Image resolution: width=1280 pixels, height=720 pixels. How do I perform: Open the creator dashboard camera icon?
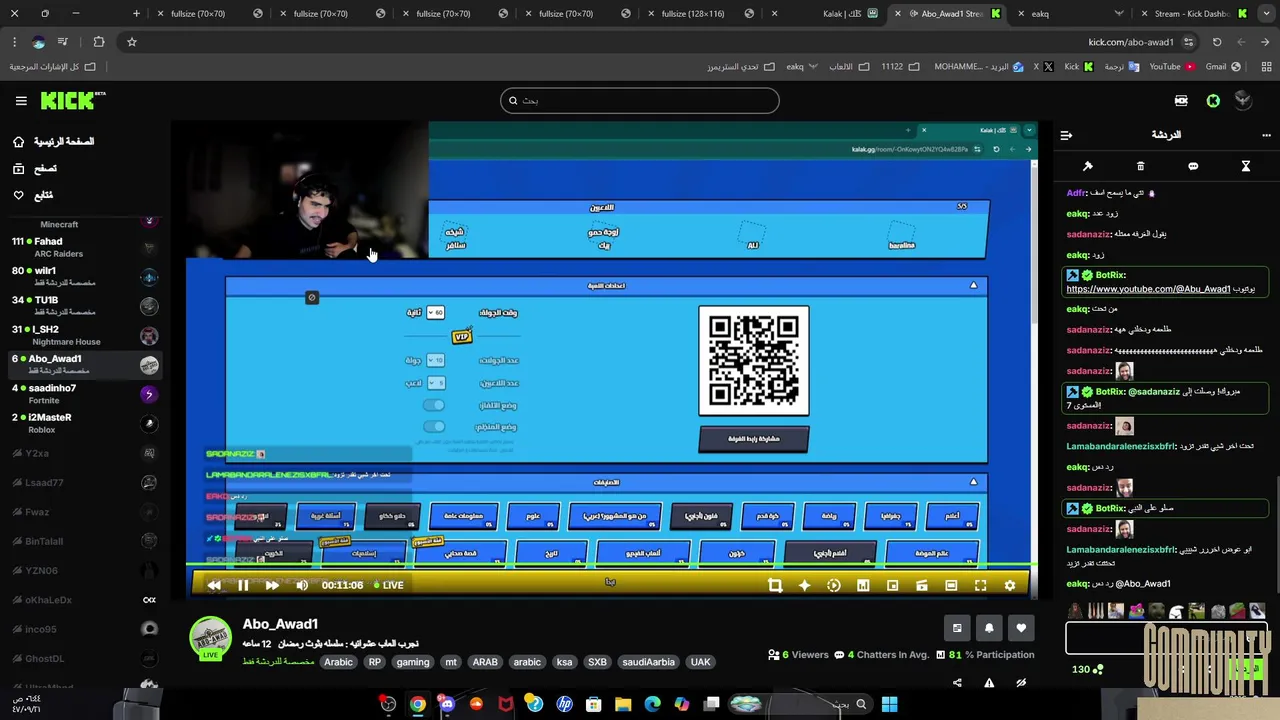click(1181, 100)
